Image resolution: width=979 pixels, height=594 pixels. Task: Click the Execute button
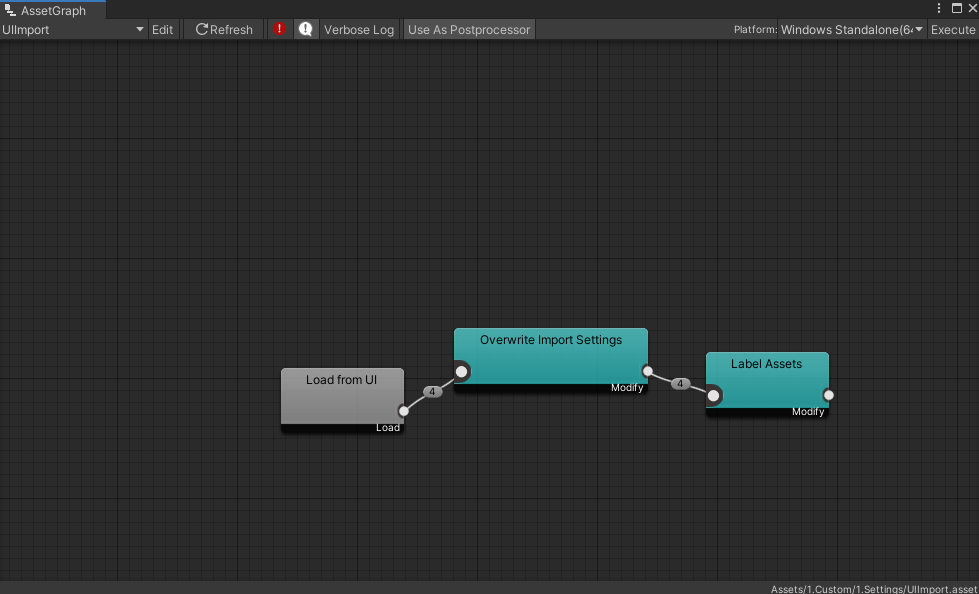954,29
